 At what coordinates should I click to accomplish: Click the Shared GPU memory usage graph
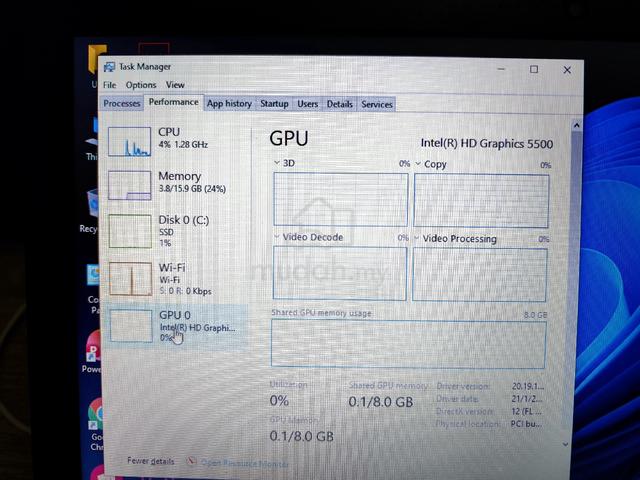tap(409, 344)
